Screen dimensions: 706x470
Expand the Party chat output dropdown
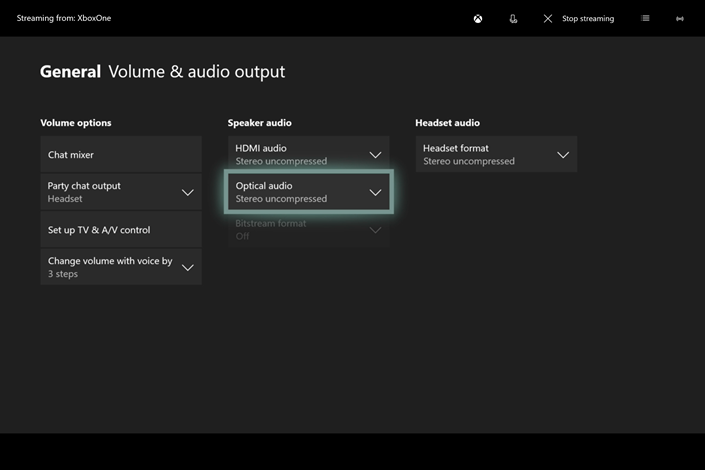(121, 192)
